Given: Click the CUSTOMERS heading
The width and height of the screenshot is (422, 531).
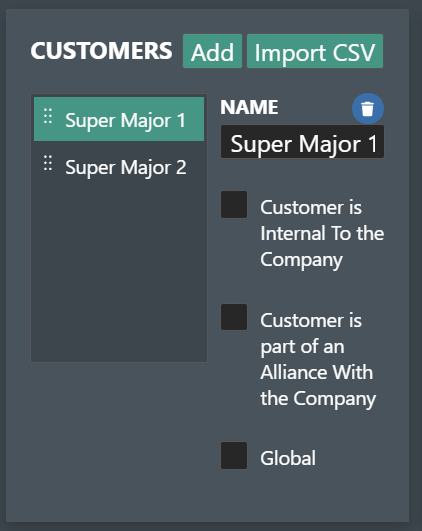Looking at the screenshot, I should click(101, 51).
